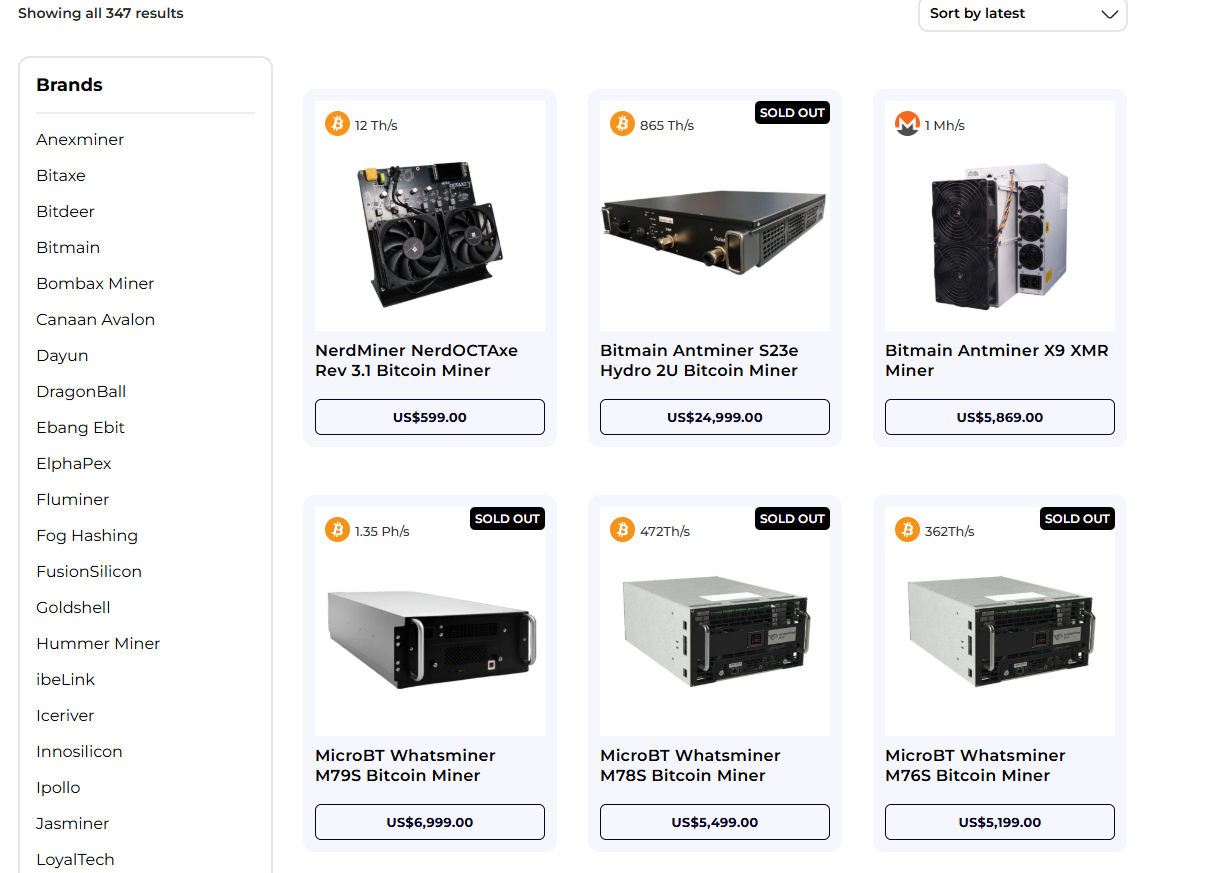The width and height of the screenshot is (1228, 873).
Task: Filter by ElphaPex brand
Action: point(74,463)
